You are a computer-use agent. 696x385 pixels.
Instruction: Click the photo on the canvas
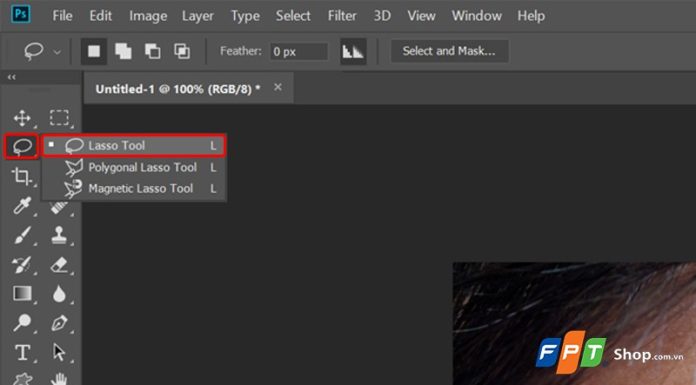[x=574, y=323]
